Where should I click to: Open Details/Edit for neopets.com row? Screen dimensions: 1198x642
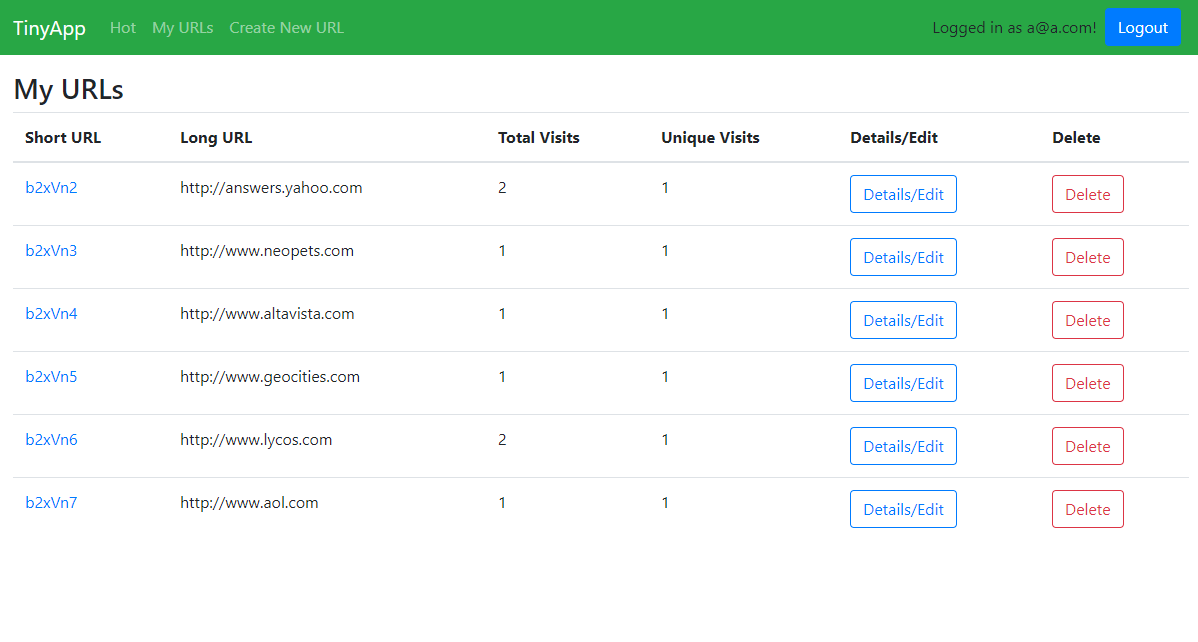tap(903, 258)
